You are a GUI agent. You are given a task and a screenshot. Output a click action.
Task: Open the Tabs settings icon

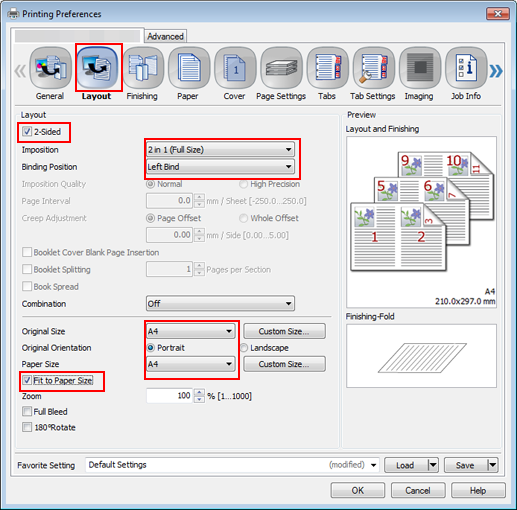pos(327,68)
